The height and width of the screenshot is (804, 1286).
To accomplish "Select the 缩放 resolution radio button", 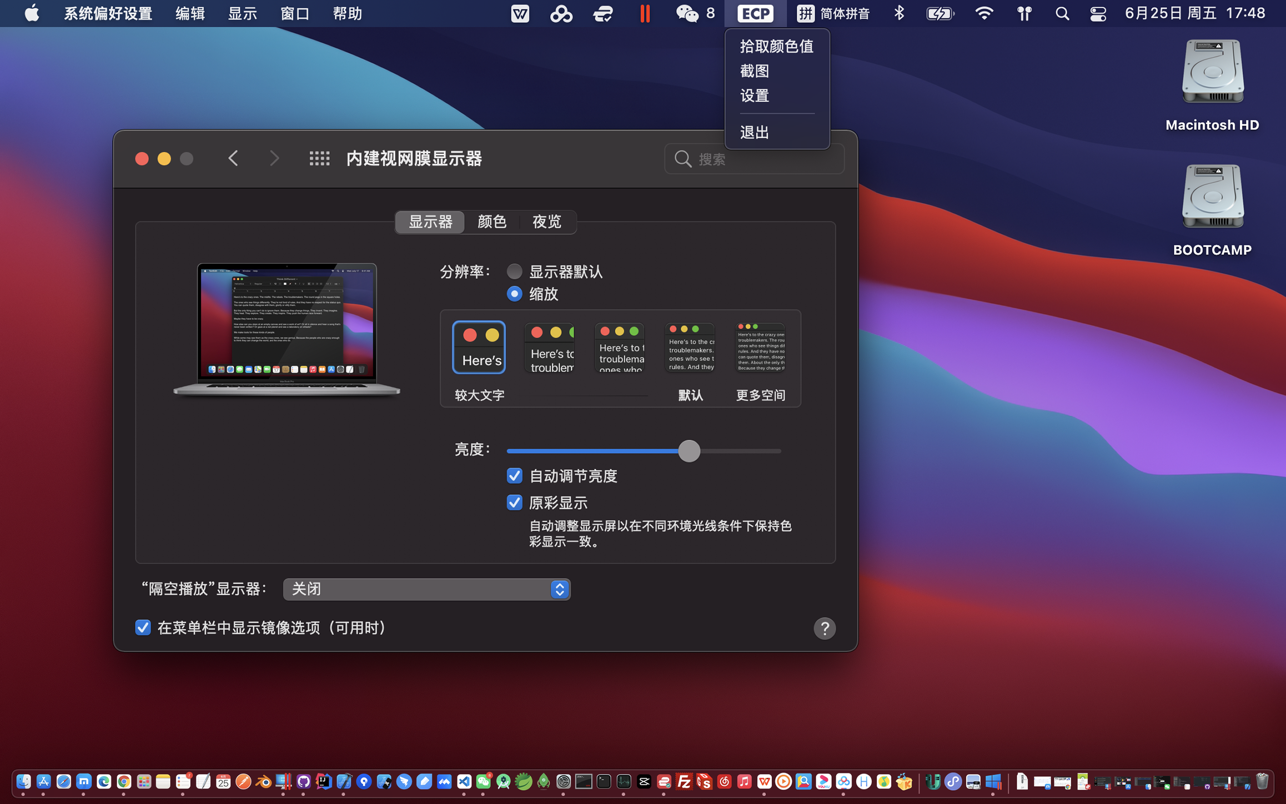I will point(514,294).
